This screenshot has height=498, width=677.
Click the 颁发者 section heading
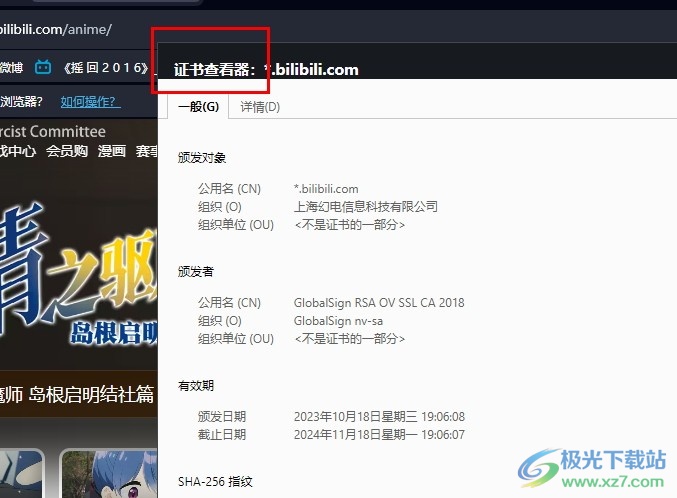(196, 272)
